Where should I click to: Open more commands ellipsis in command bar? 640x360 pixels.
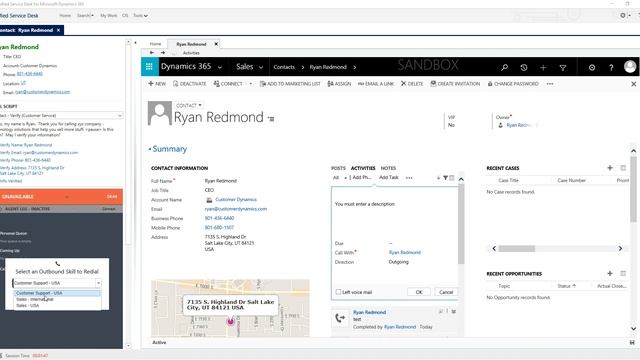click(550, 84)
